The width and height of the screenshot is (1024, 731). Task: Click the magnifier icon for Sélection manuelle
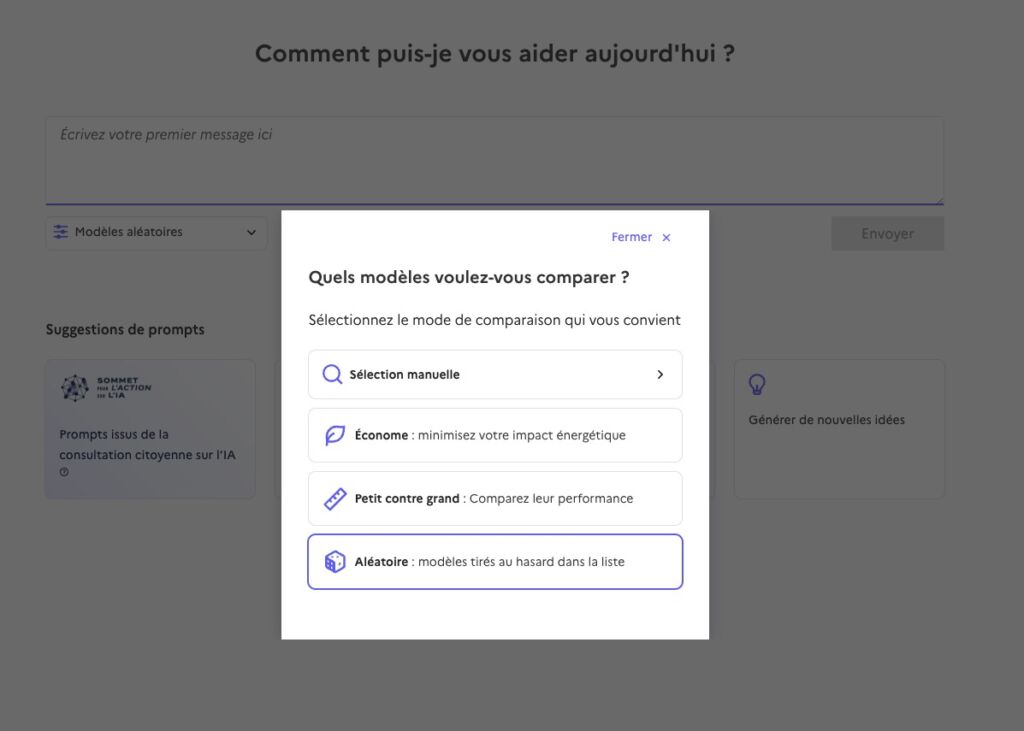(x=333, y=375)
